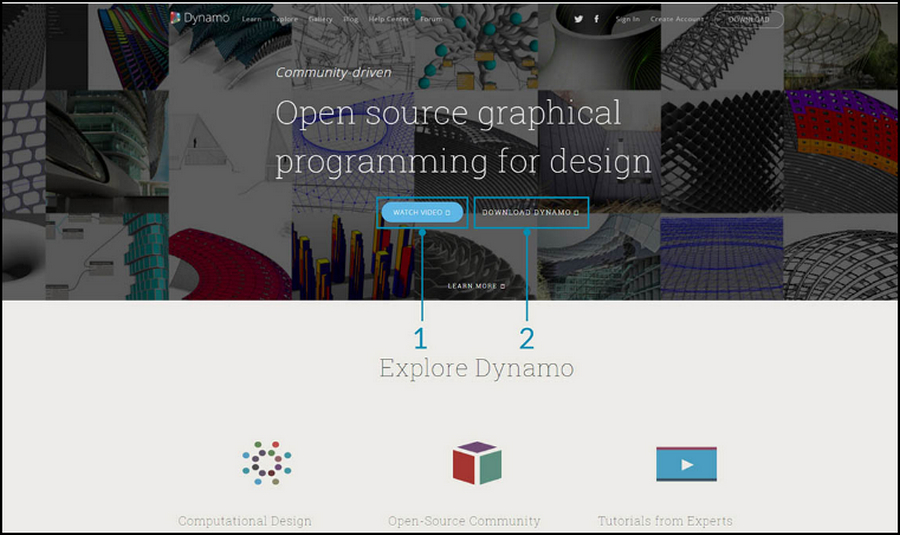
Task: Open the Twitter bird icon
Action: pos(579,19)
